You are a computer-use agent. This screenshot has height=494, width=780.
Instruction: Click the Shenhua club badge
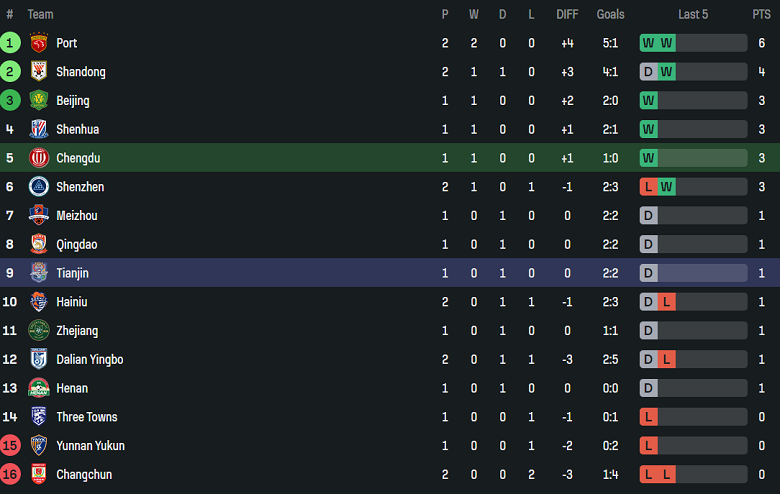(39, 129)
